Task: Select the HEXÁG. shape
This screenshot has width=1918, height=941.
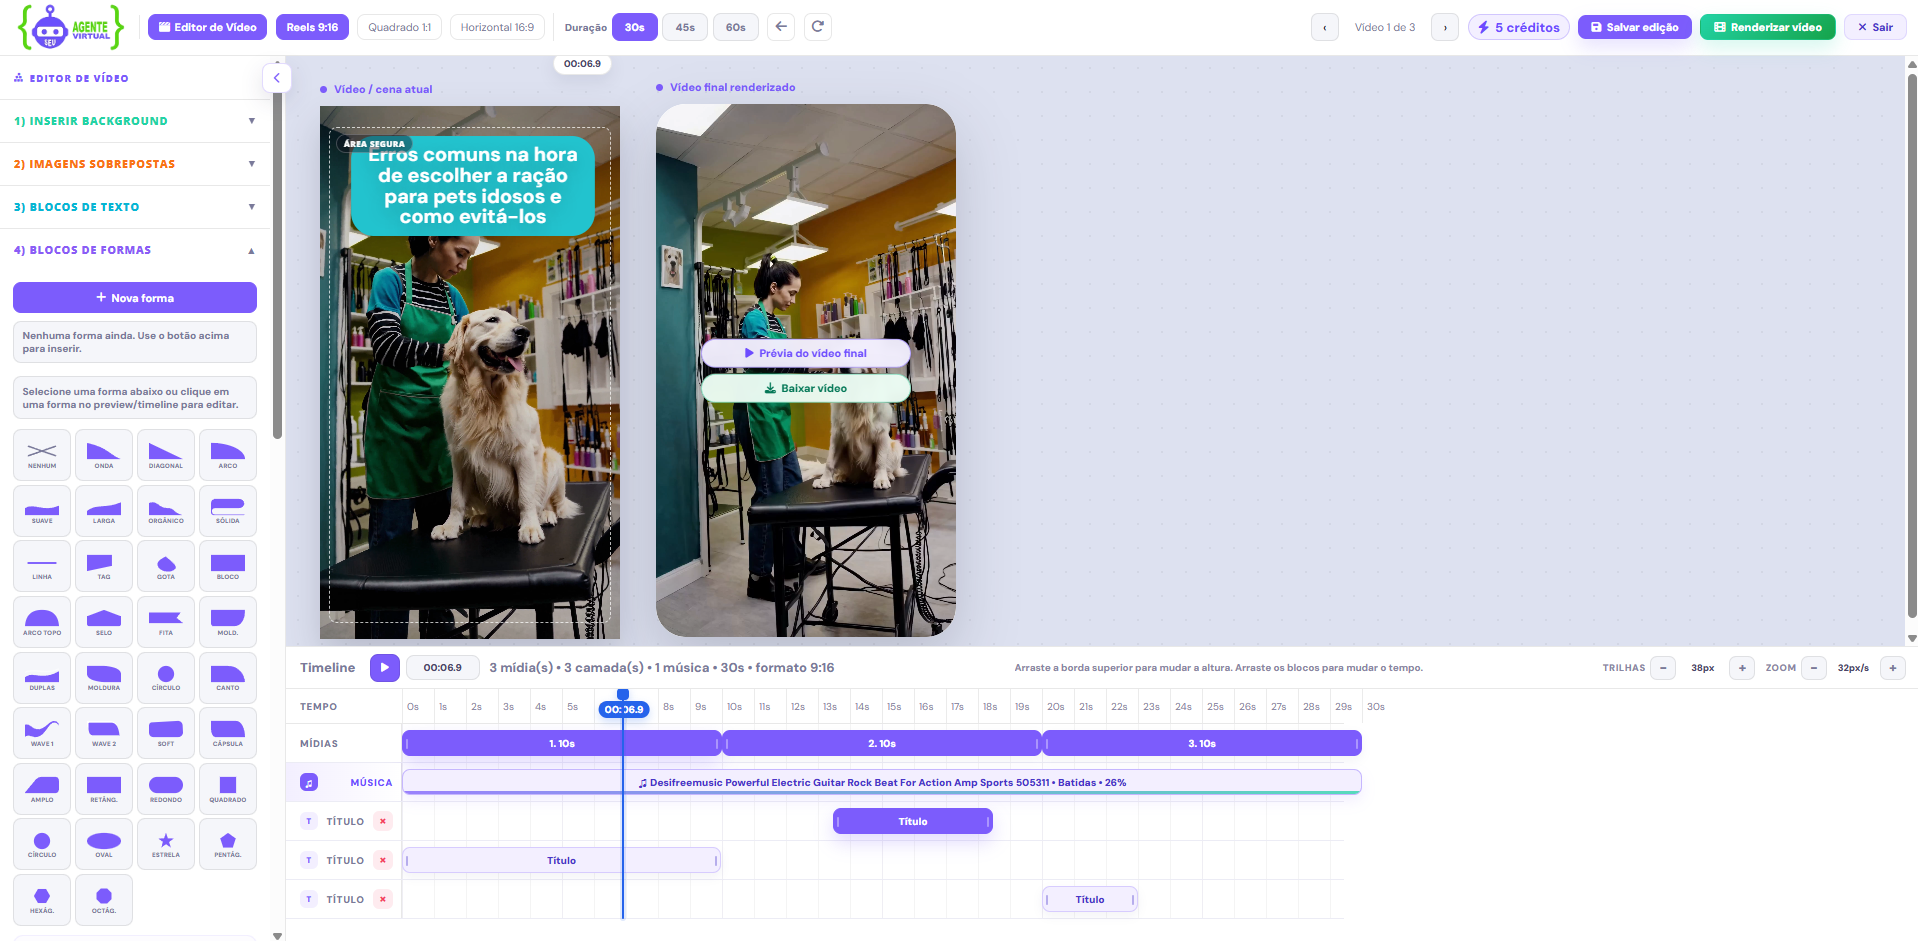Action: [x=42, y=900]
